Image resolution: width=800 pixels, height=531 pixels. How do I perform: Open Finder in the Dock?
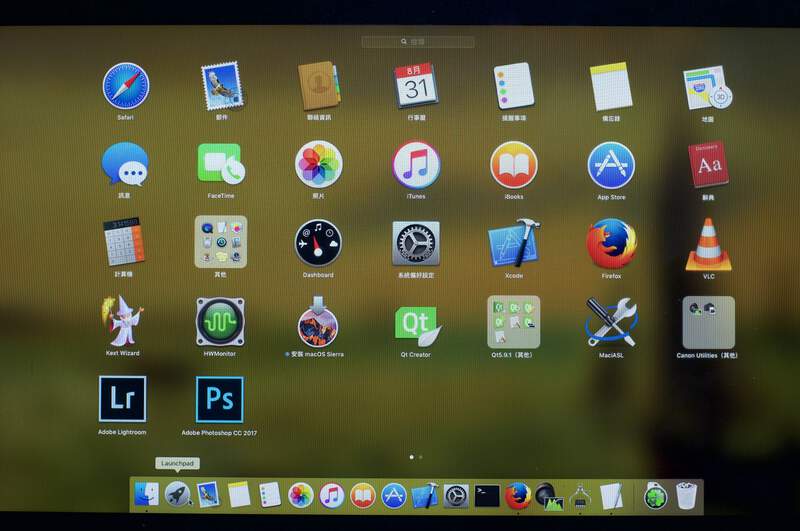tap(146, 494)
